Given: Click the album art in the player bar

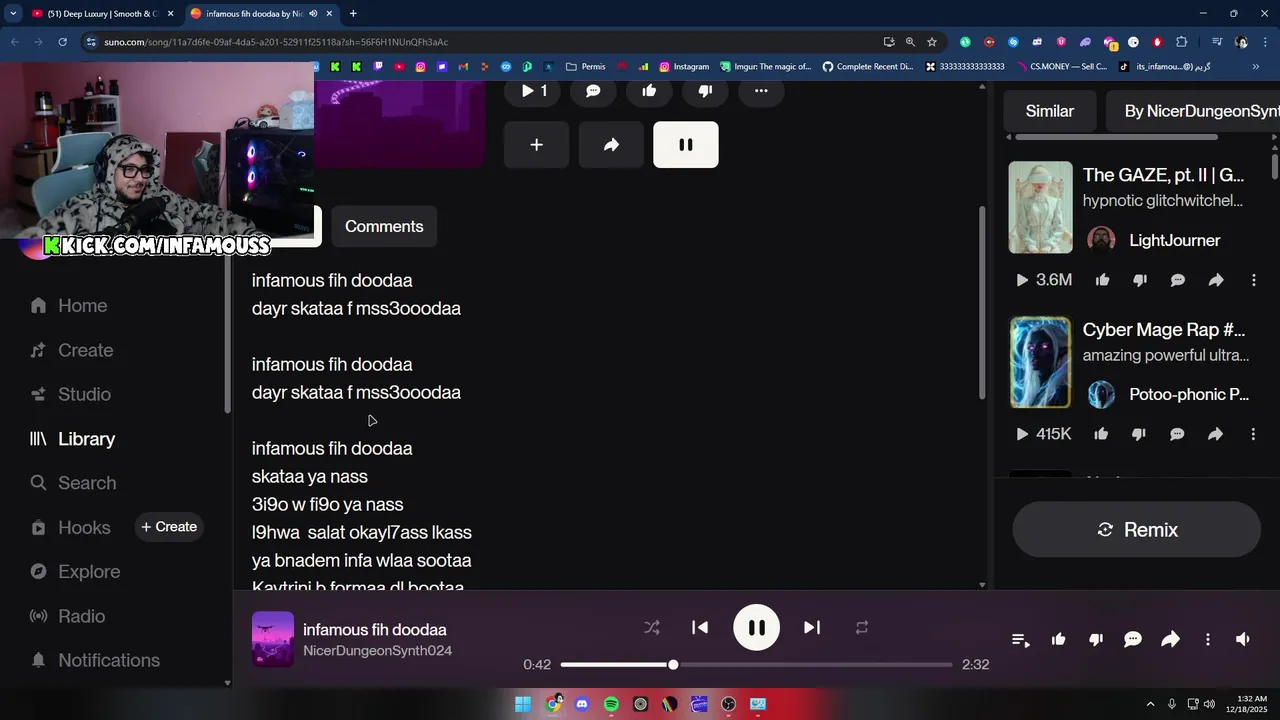Looking at the screenshot, I should coord(273,639).
